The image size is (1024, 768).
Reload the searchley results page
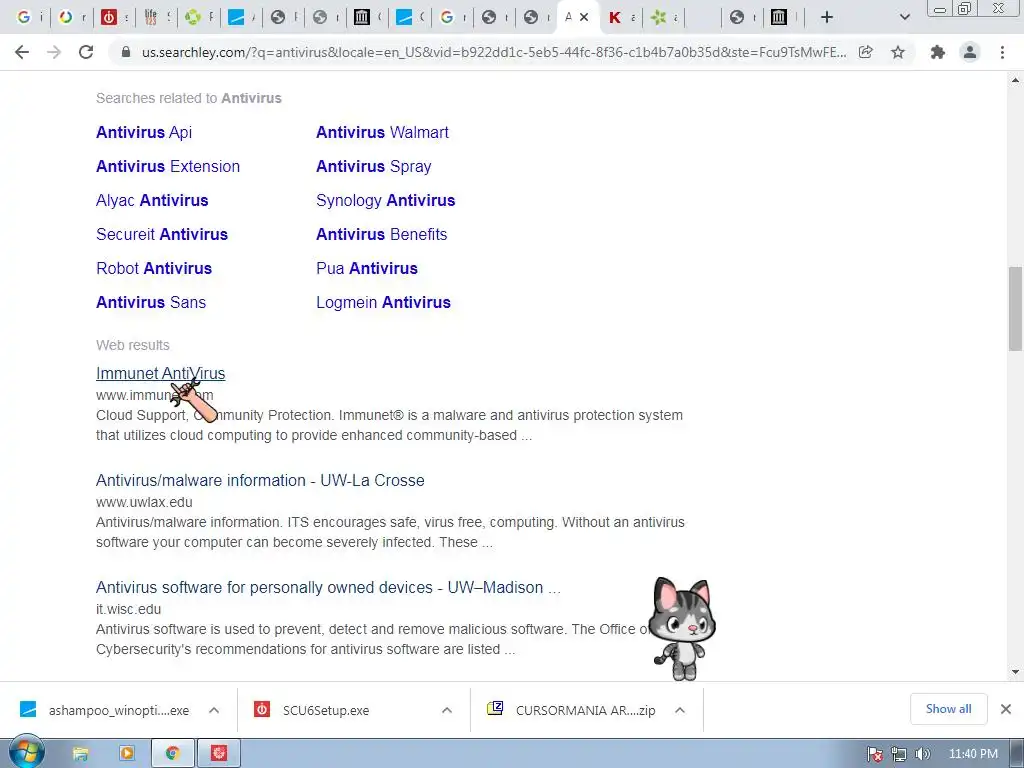coord(86,52)
